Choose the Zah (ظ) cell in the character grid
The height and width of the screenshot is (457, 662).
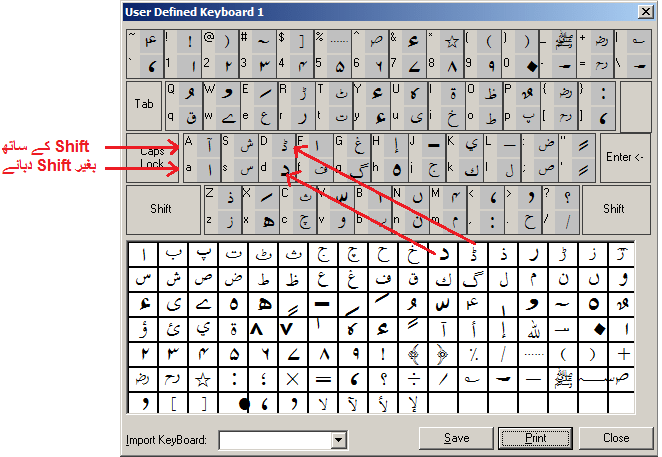click(293, 279)
